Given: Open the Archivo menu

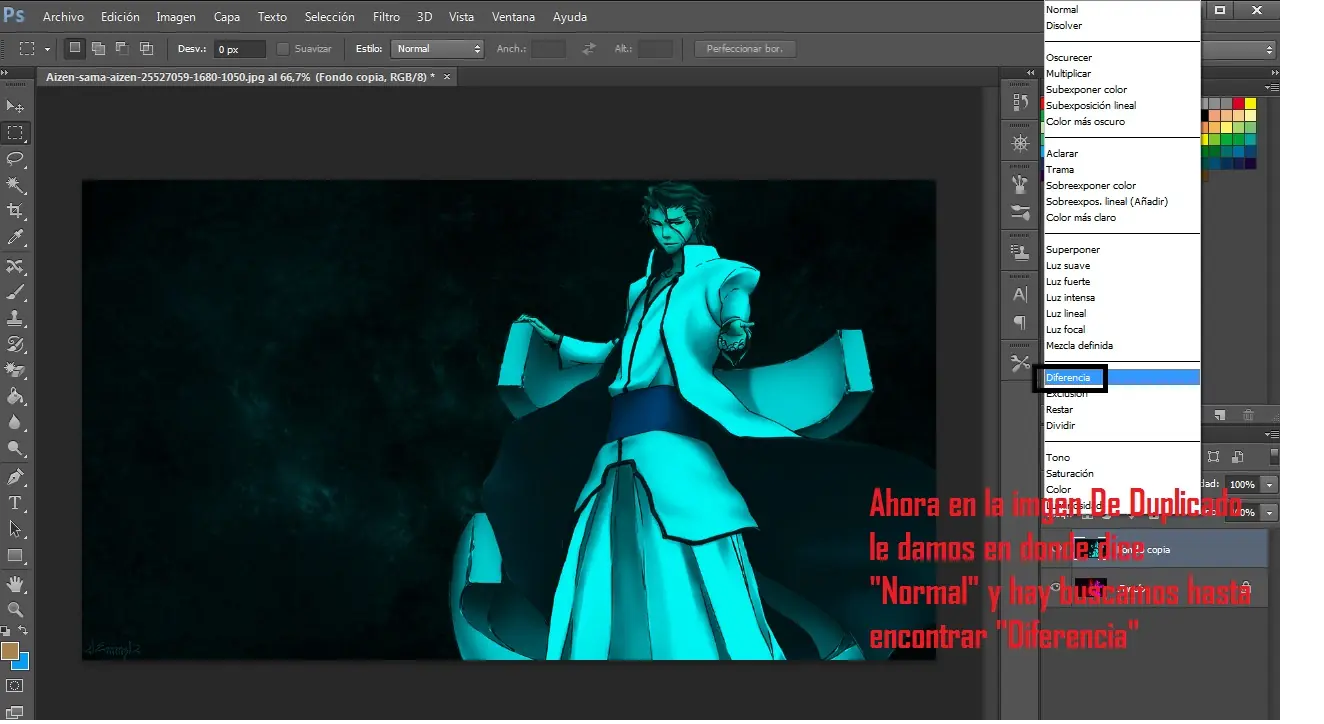Looking at the screenshot, I should [x=63, y=17].
